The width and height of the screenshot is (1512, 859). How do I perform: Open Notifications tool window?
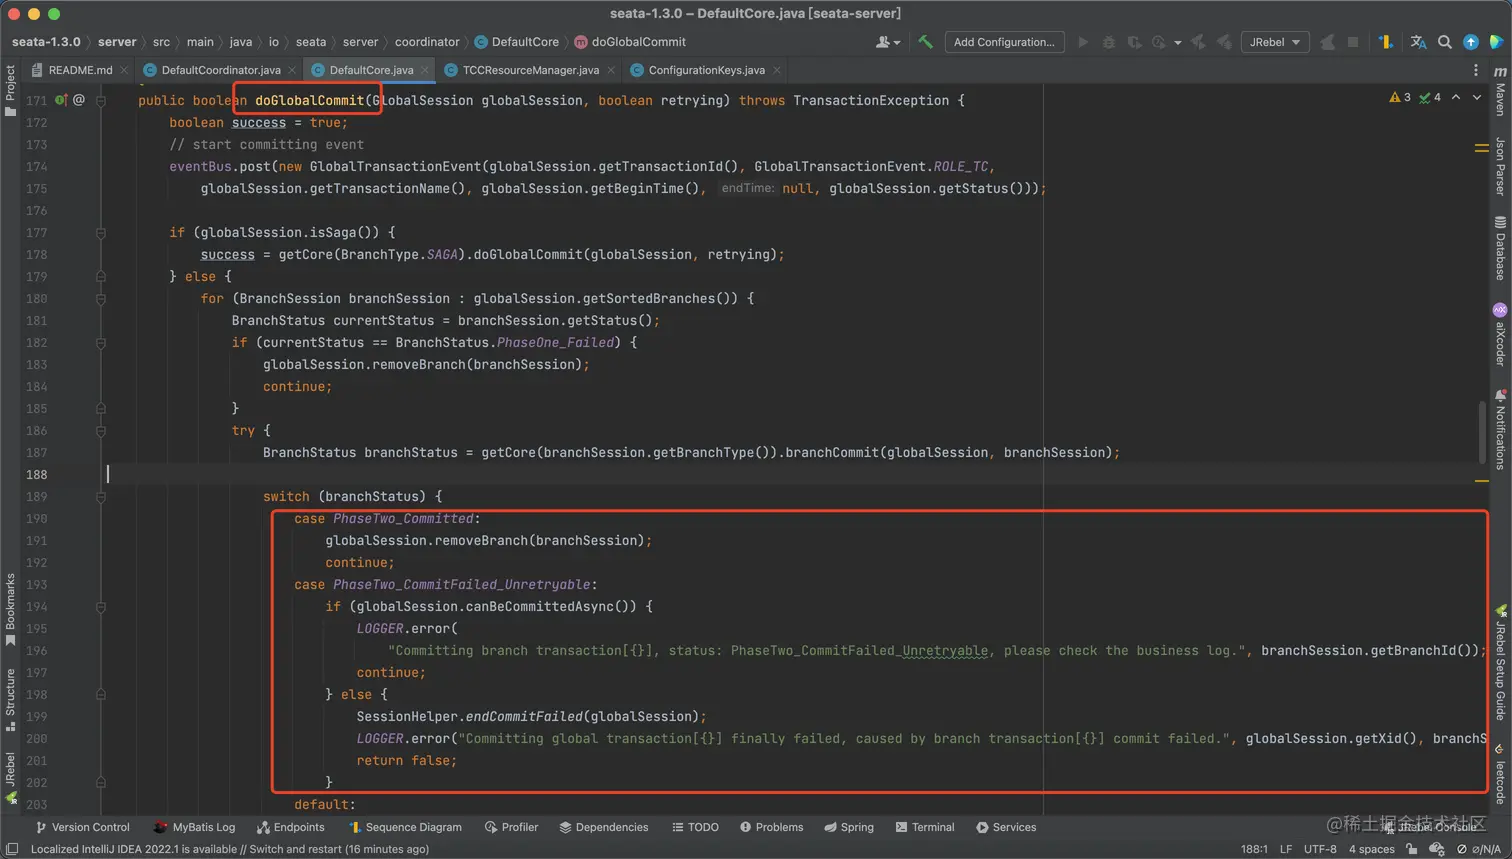(x=1500, y=430)
